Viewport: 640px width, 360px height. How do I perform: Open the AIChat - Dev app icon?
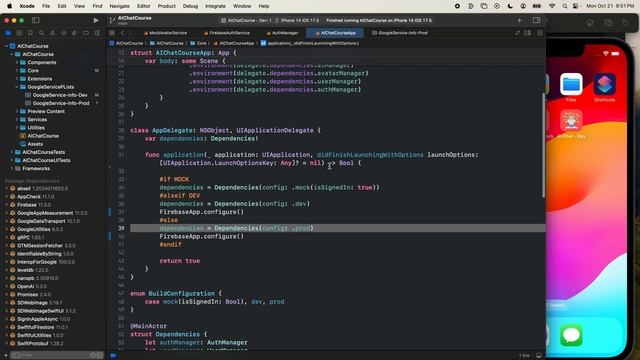point(571,121)
